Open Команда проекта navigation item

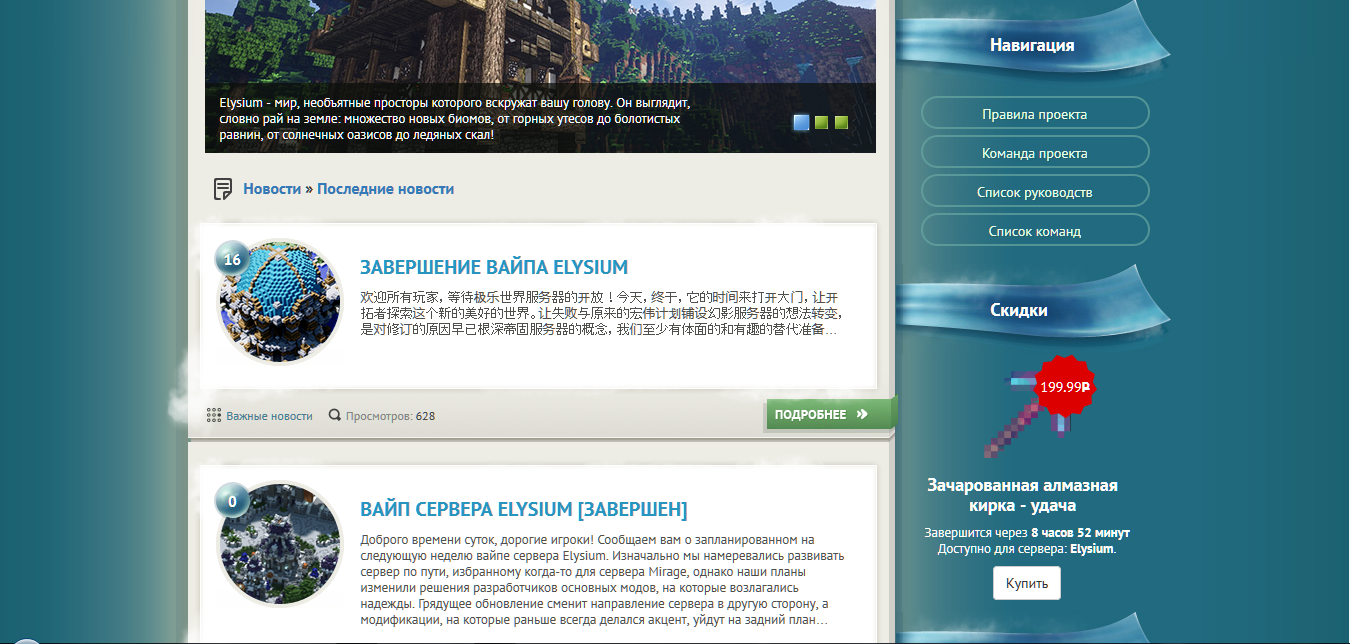tap(1035, 152)
